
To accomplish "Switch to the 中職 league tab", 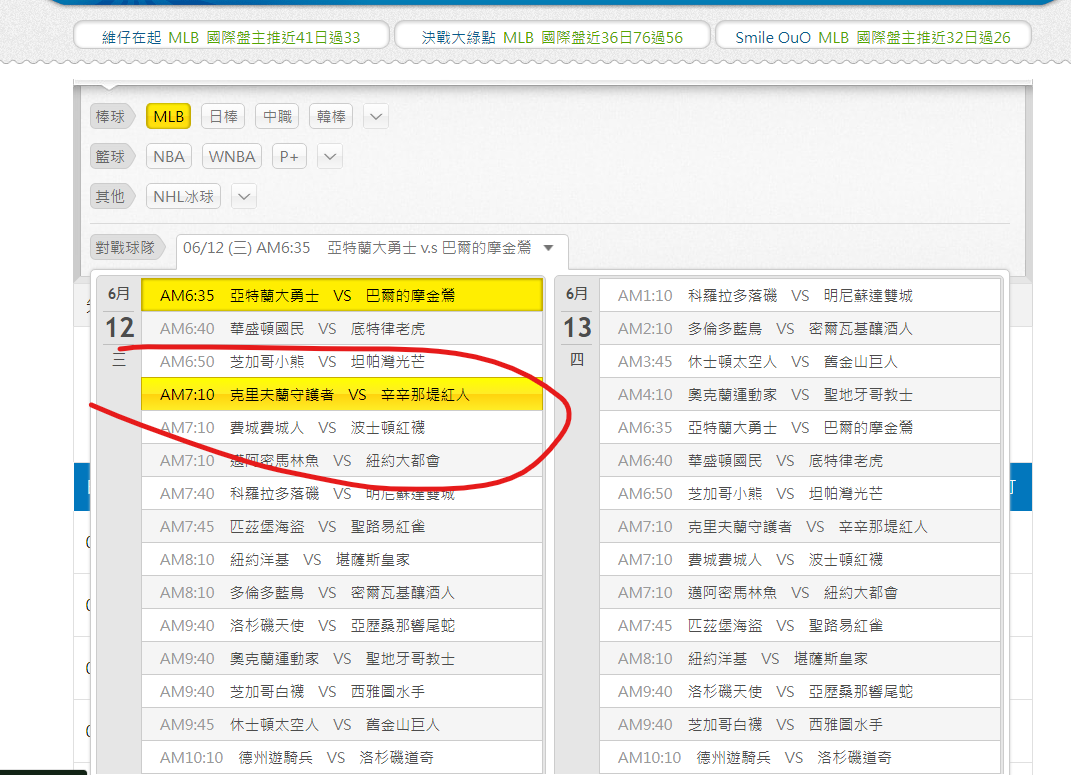I will tap(277, 117).
